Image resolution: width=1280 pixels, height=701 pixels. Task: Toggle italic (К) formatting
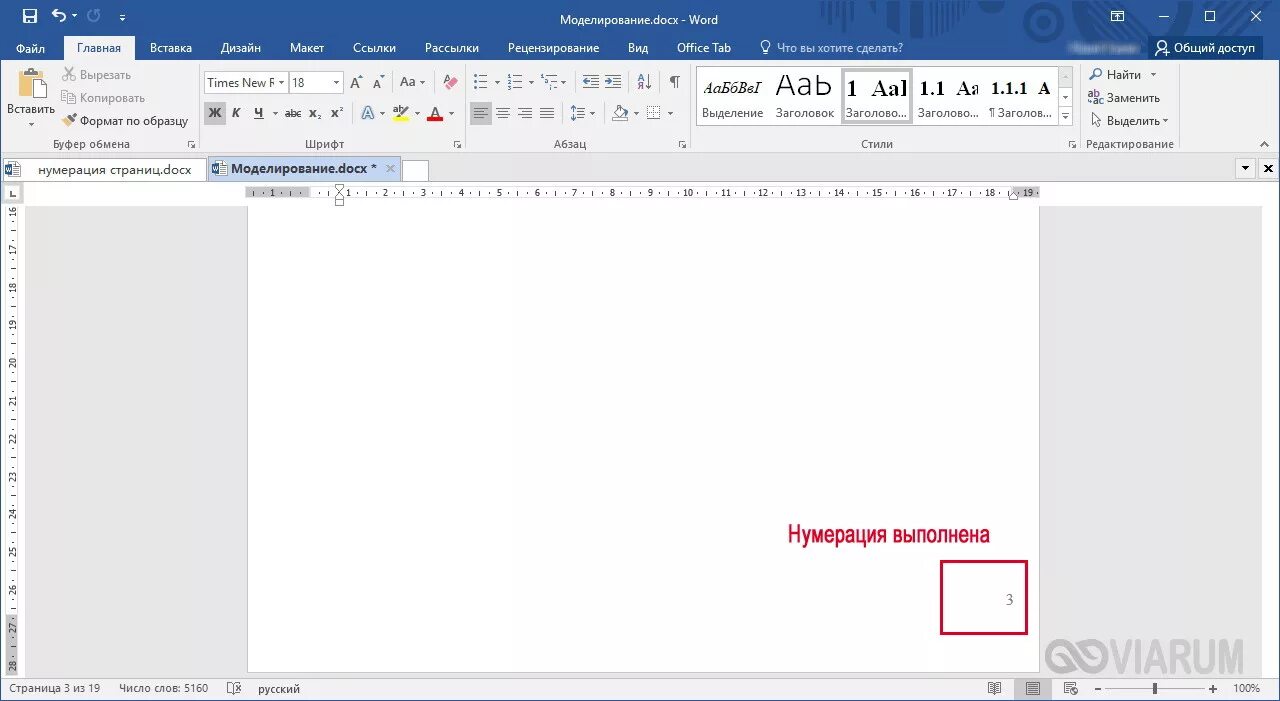[x=237, y=113]
